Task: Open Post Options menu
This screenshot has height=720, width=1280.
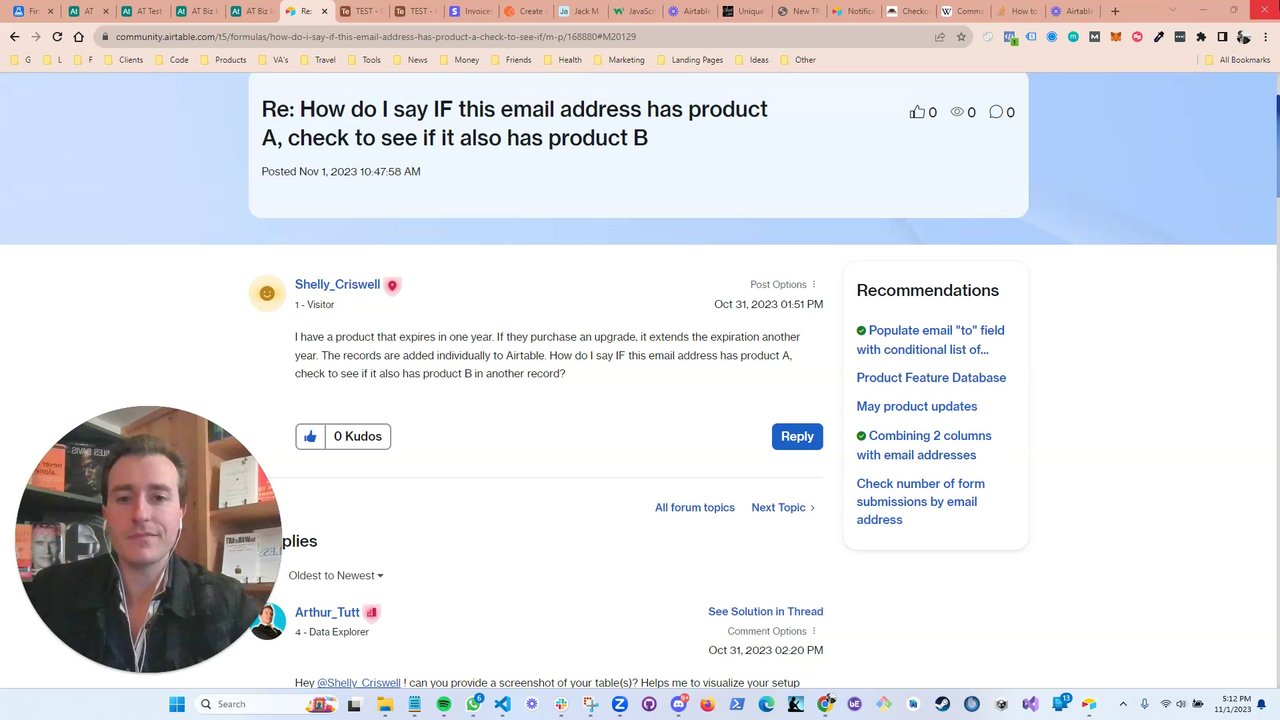Action: pos(784,285)
